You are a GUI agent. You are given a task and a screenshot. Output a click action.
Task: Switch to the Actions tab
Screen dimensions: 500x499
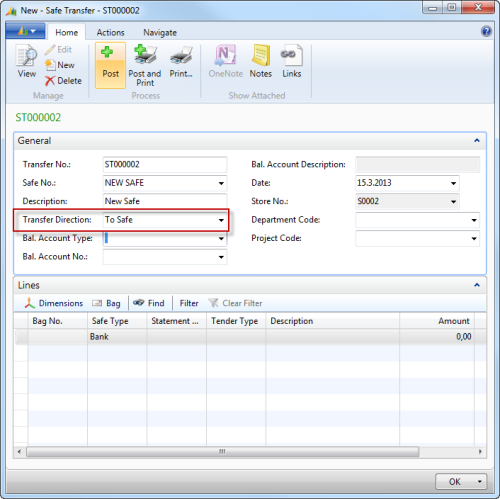point(110,32)
